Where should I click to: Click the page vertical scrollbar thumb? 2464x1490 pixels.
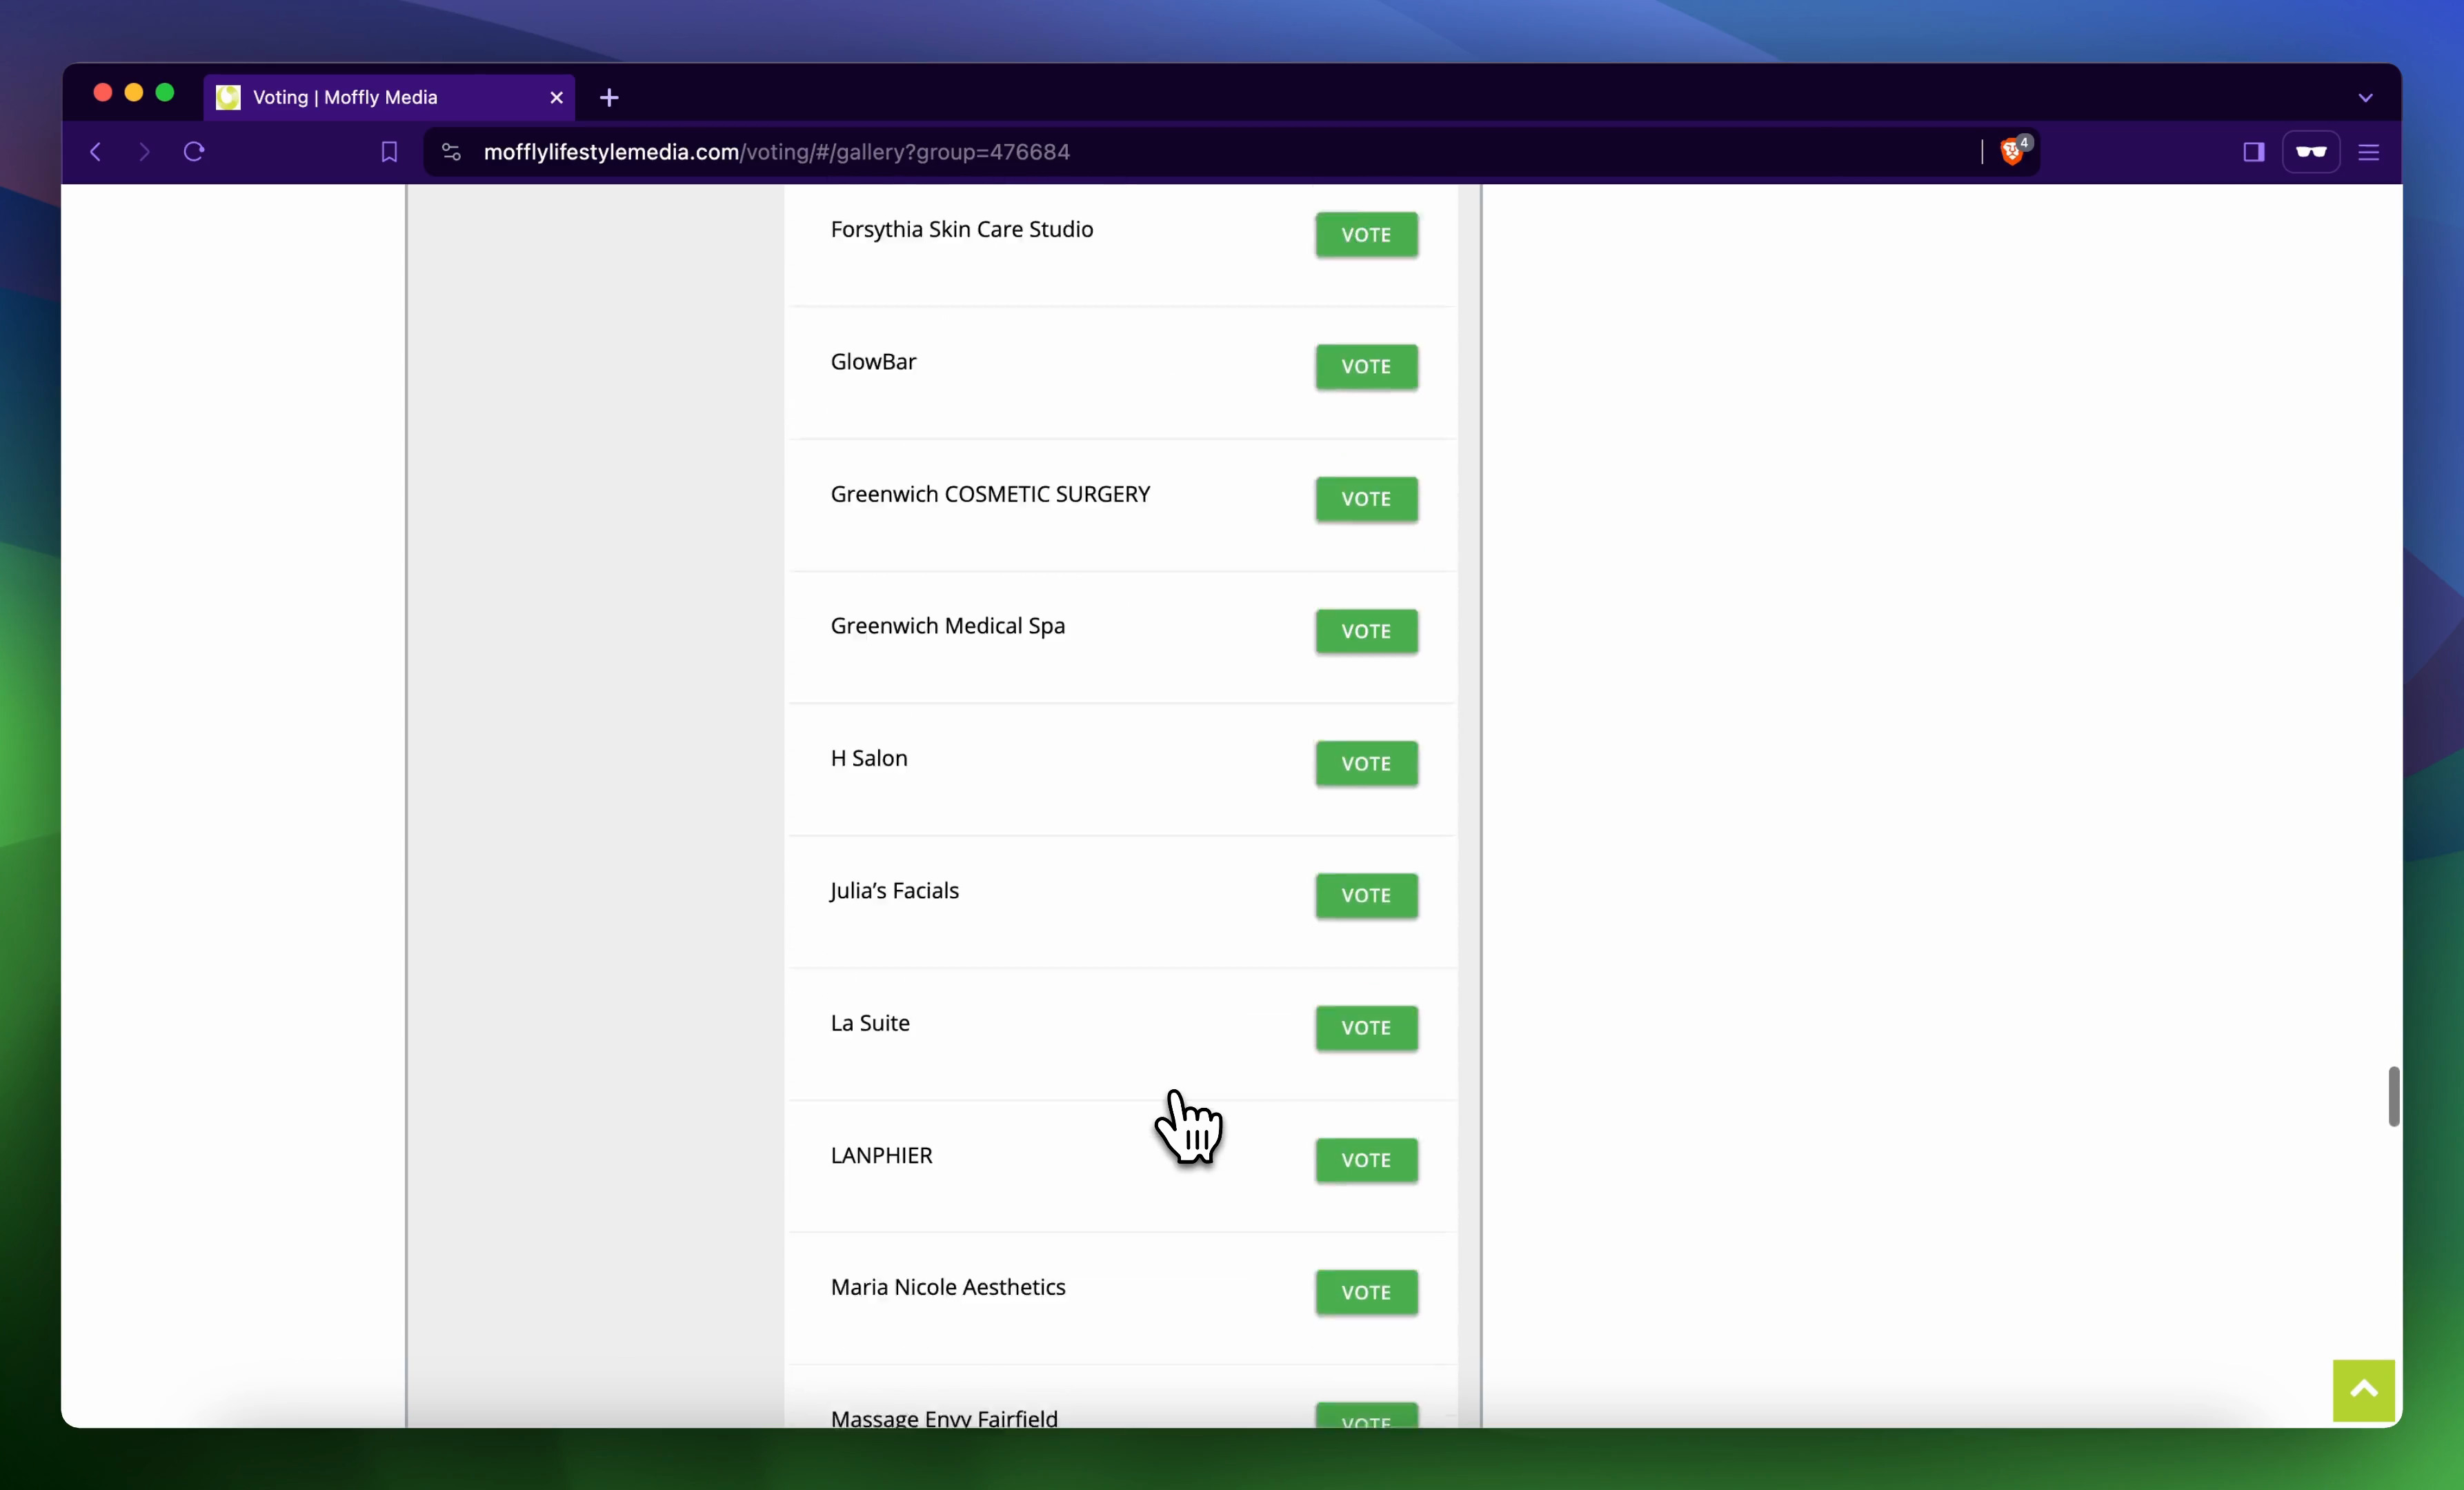[2393, 1096]
